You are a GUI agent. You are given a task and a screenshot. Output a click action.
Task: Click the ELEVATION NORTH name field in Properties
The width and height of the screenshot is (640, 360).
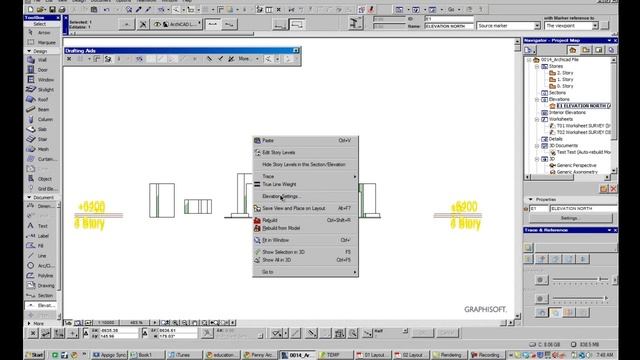pyautogui.click(x=584, y=209)
